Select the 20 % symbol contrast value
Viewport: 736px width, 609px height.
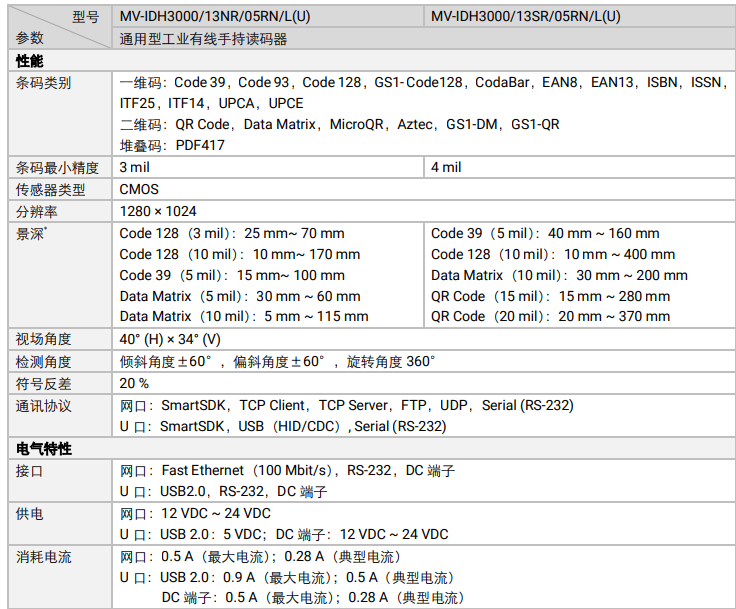[134, 383]
